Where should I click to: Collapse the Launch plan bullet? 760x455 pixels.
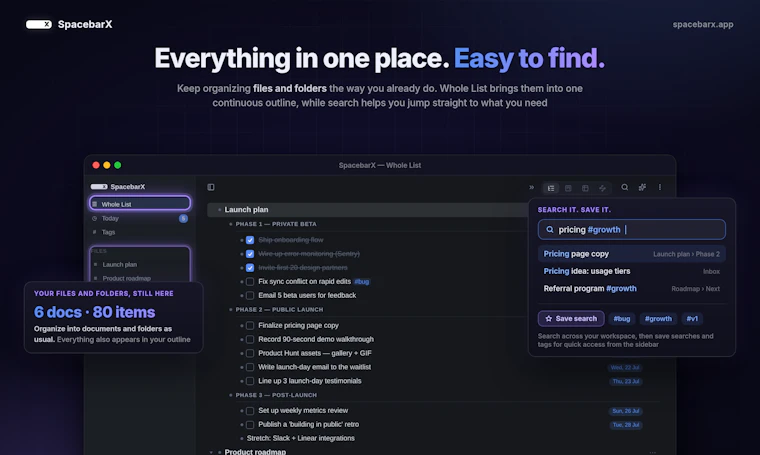pyautogui.click(x=220, y=210)
